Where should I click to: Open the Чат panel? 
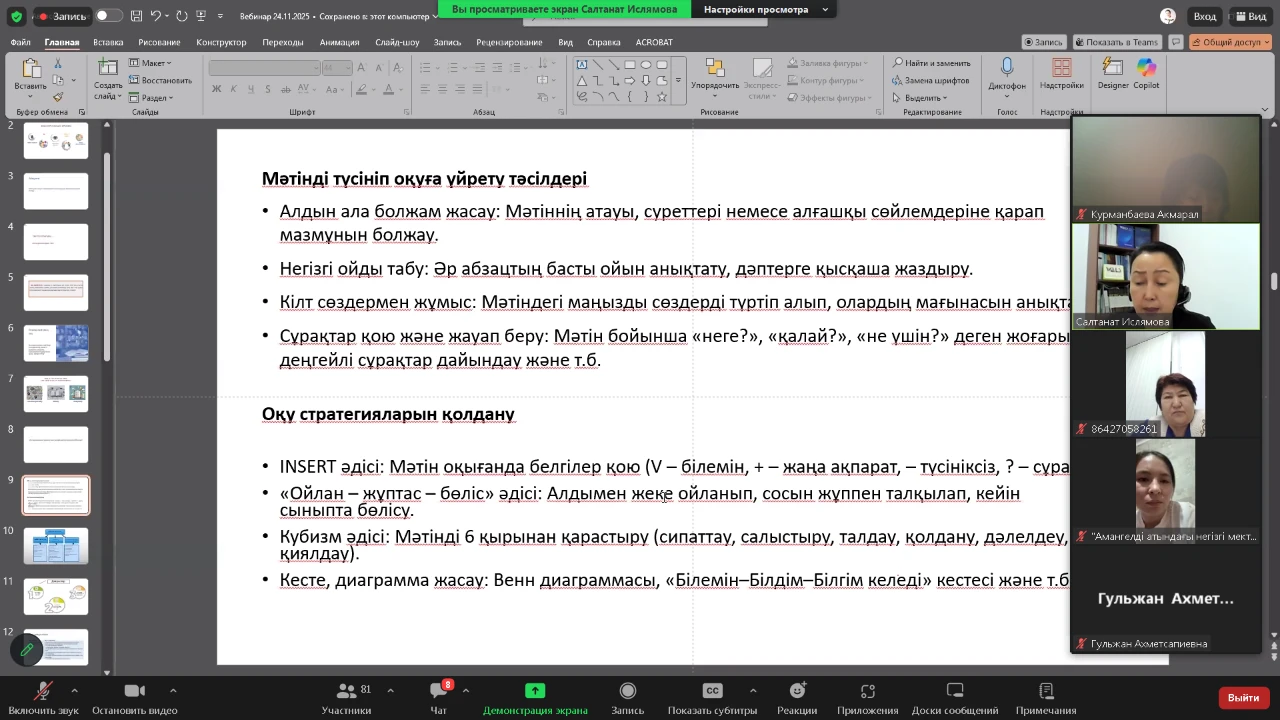click(438, 692)
